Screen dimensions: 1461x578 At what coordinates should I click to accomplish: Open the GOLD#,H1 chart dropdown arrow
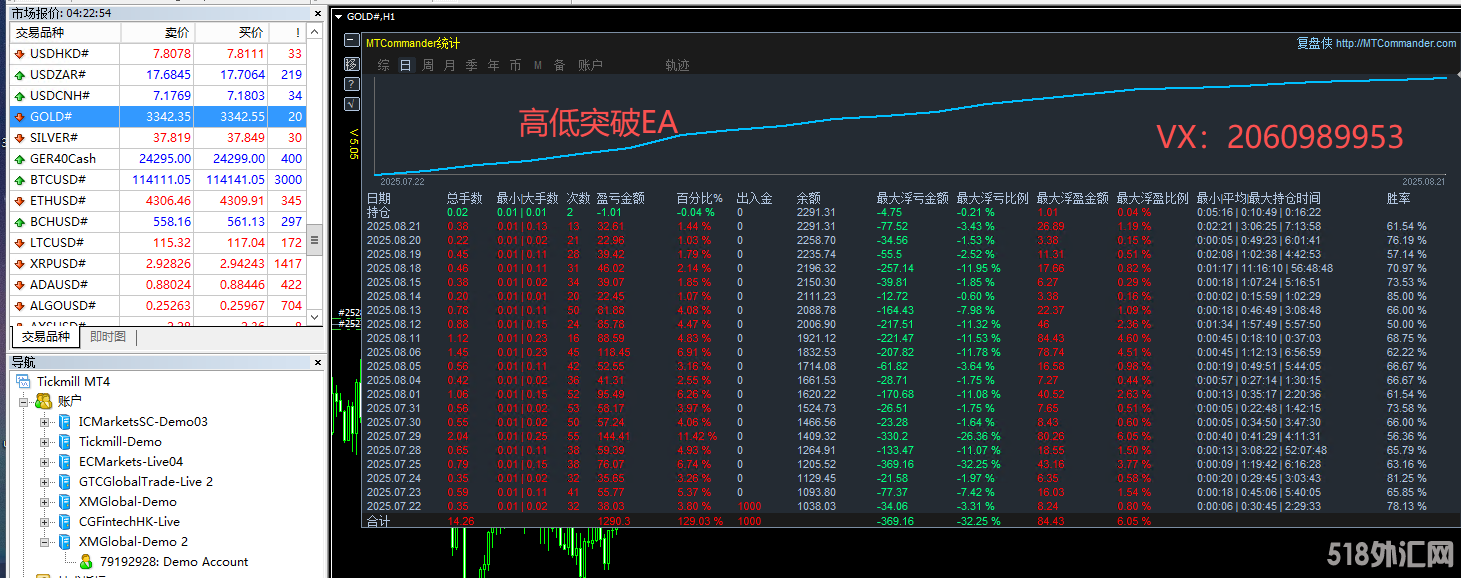(339, 17)
